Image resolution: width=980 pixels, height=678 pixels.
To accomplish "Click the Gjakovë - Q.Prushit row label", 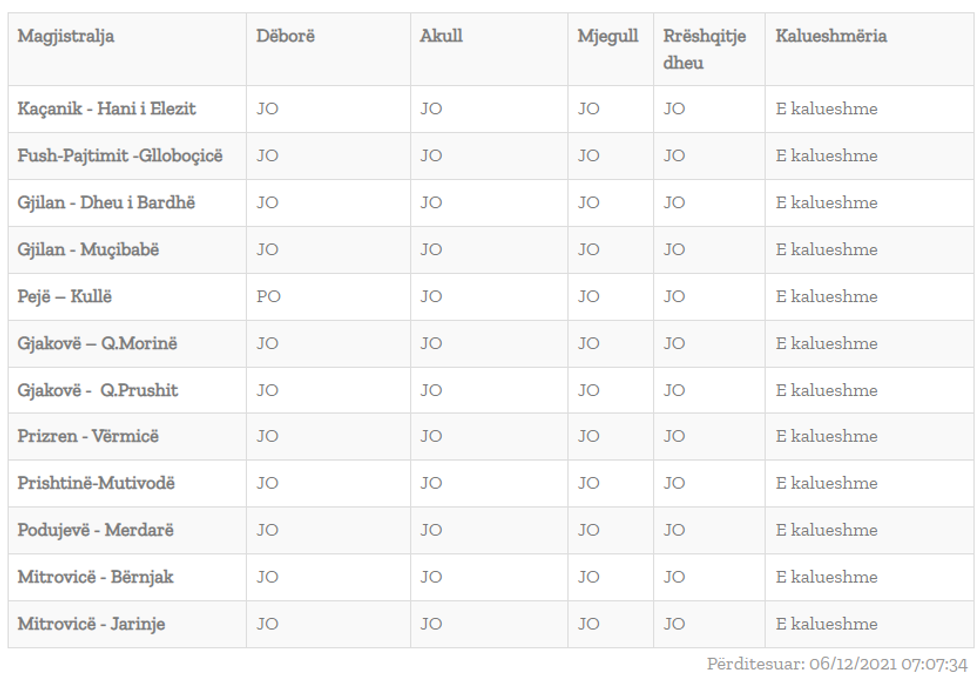I will (x=97, y=390).
